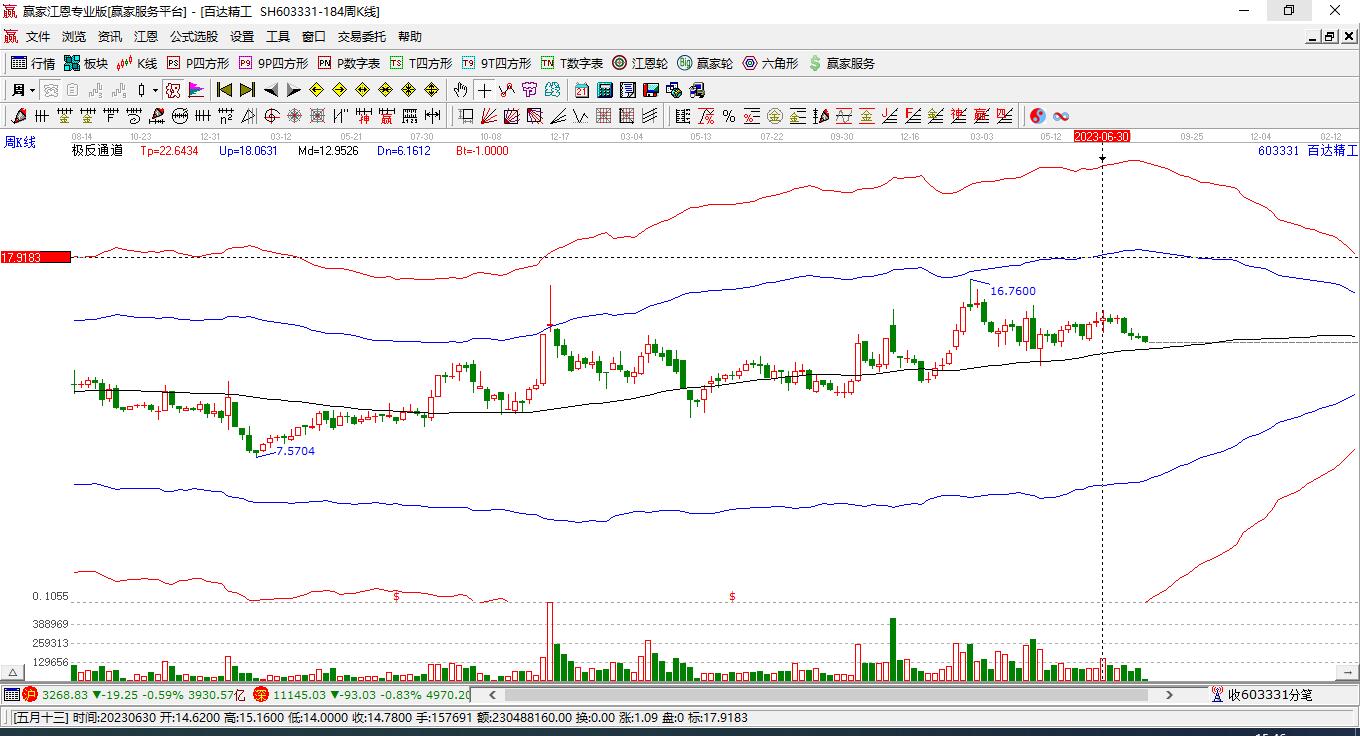This screenshot has height=736, width=1360.
Task: Open the 板块 sector view
Action: point(86,63)
